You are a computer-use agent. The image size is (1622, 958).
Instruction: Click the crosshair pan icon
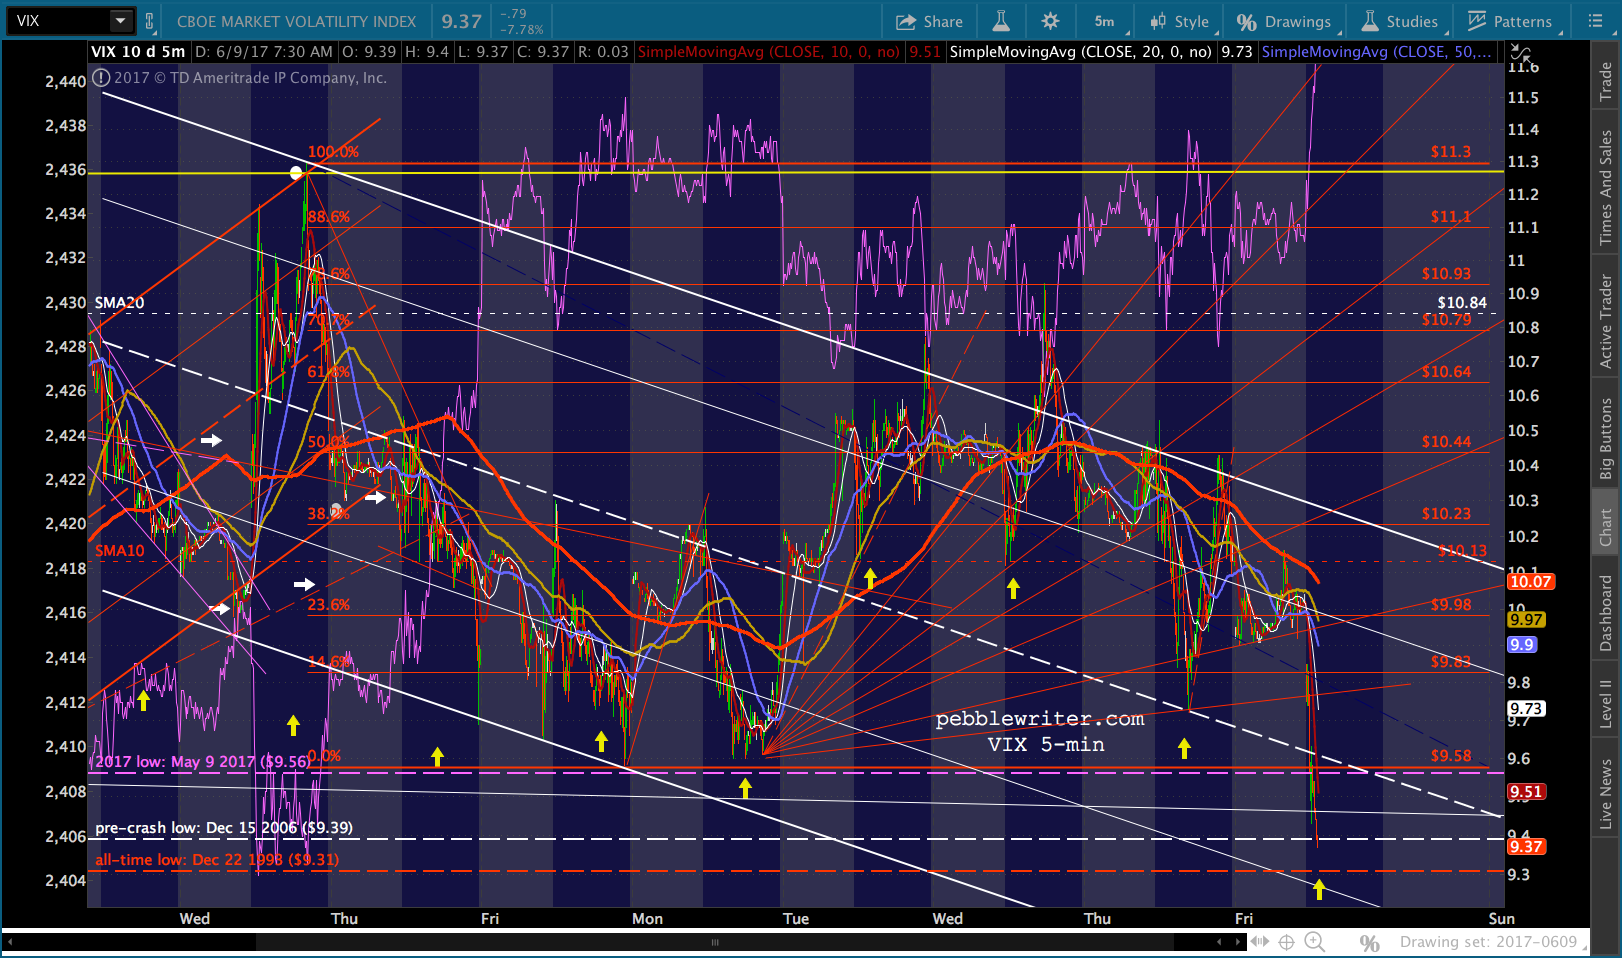(x=1287, y=942)
